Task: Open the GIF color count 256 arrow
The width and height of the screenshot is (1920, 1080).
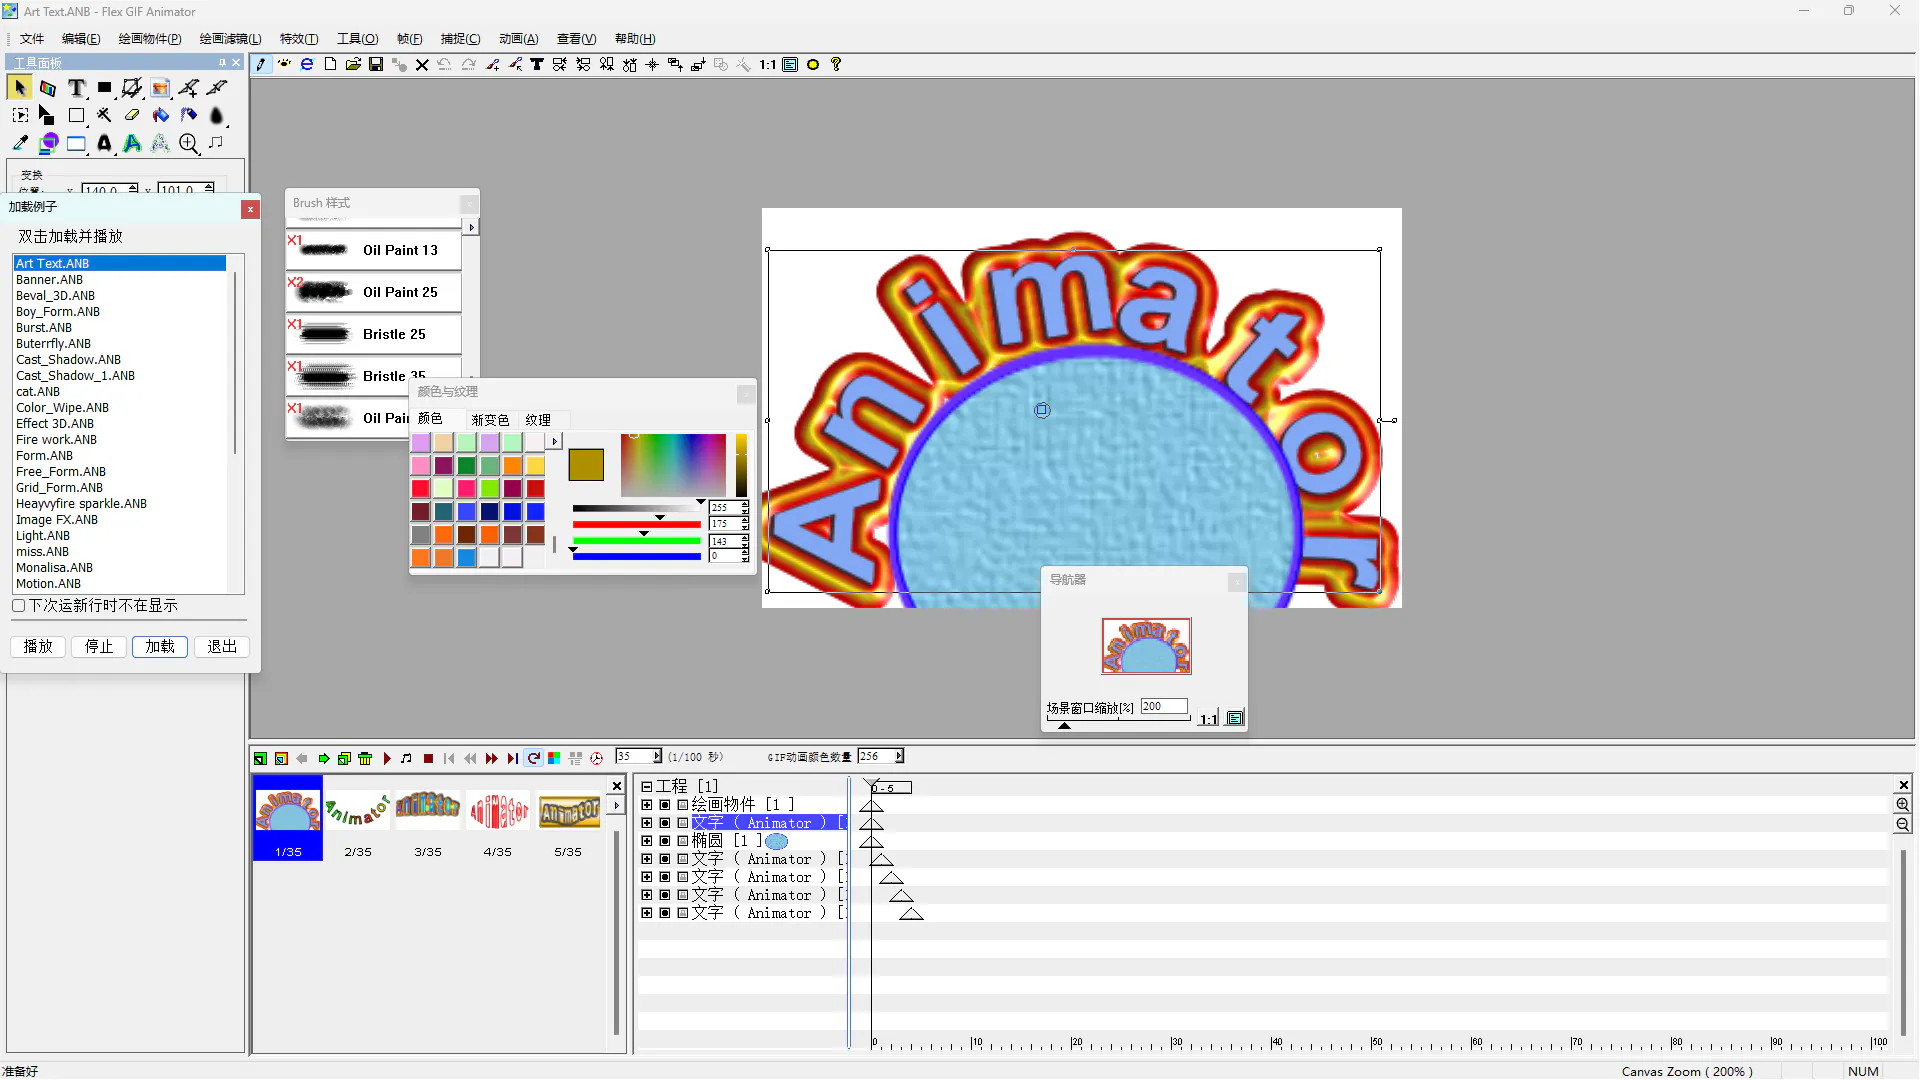Action: coord(899,757)
